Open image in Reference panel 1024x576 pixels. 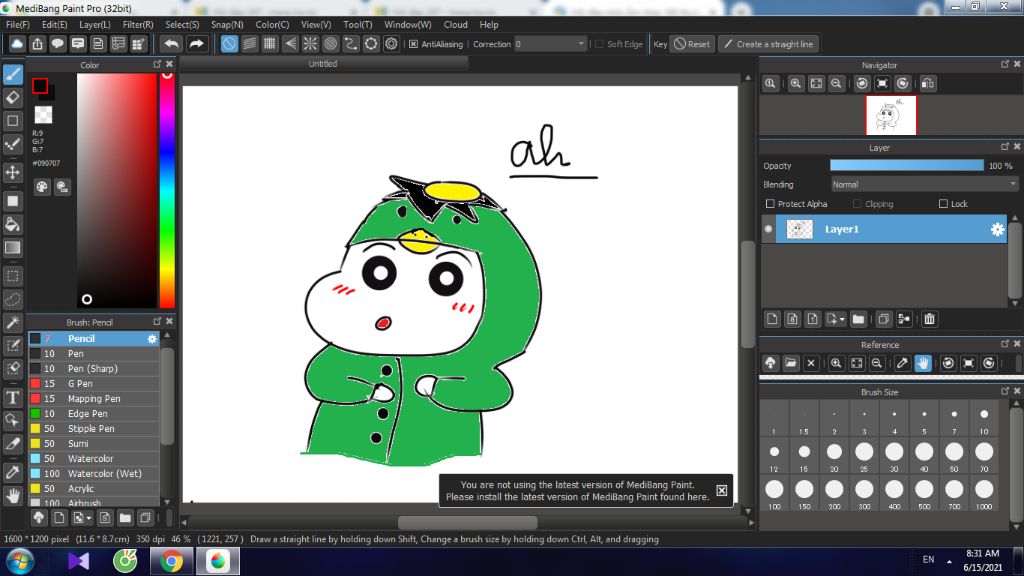coord(791,363)
